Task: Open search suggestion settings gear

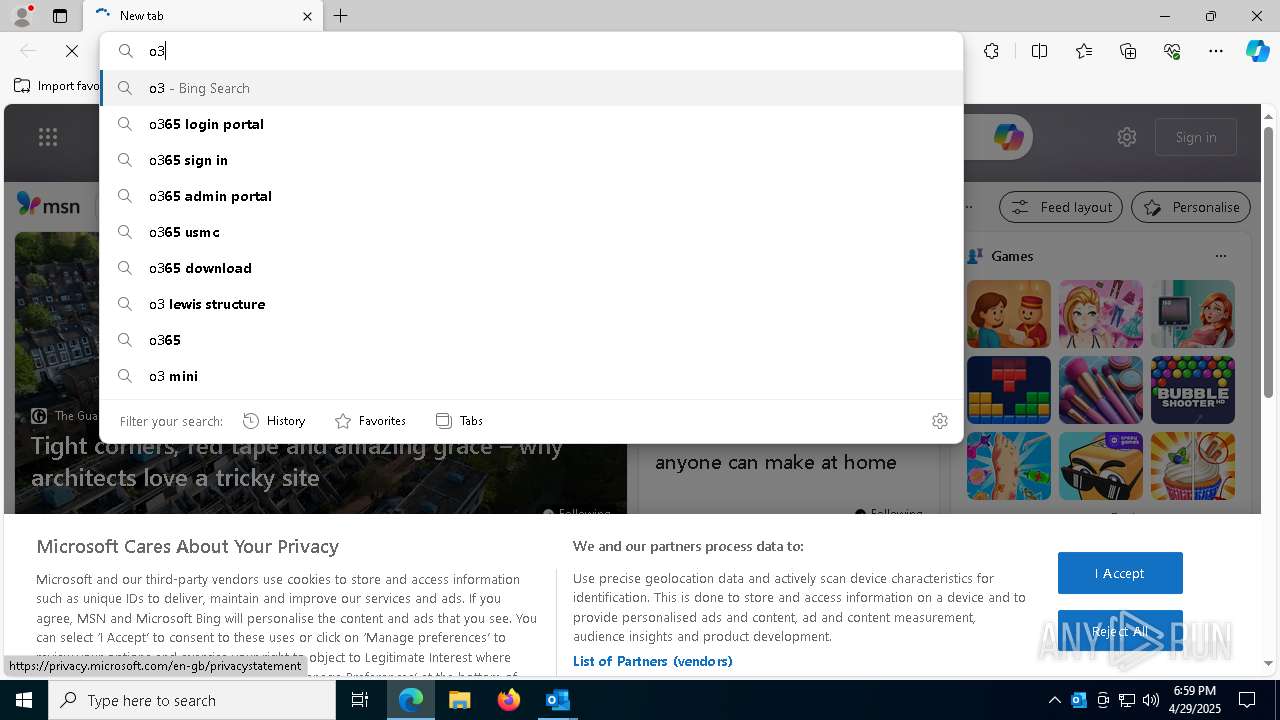Action: (939, 421)
